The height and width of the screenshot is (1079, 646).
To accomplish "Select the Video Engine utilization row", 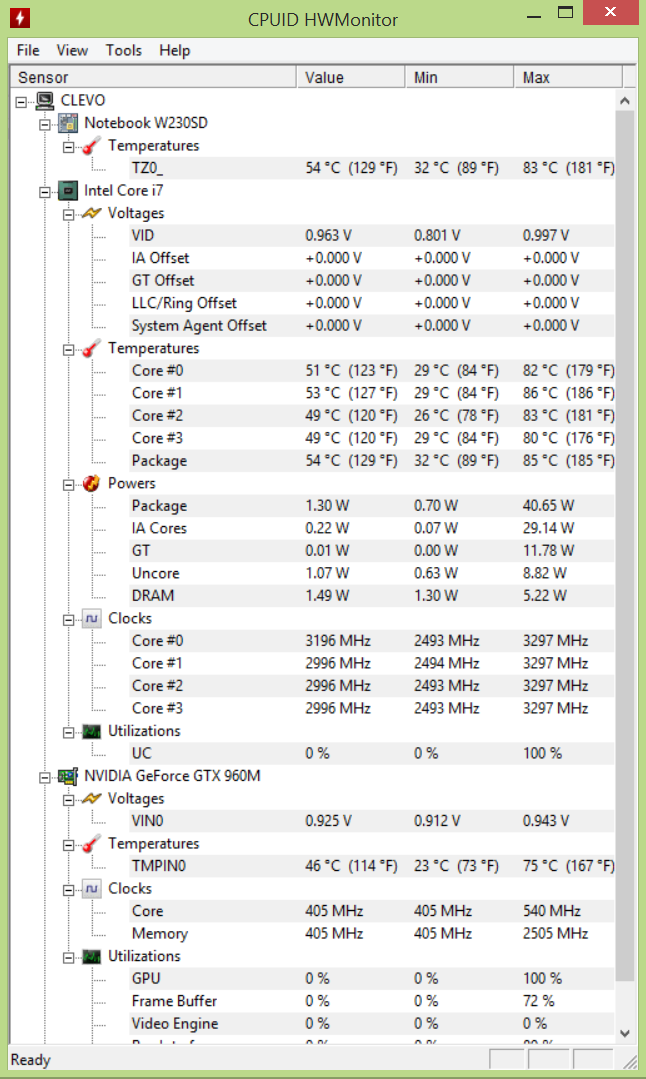I will 372,1023.
